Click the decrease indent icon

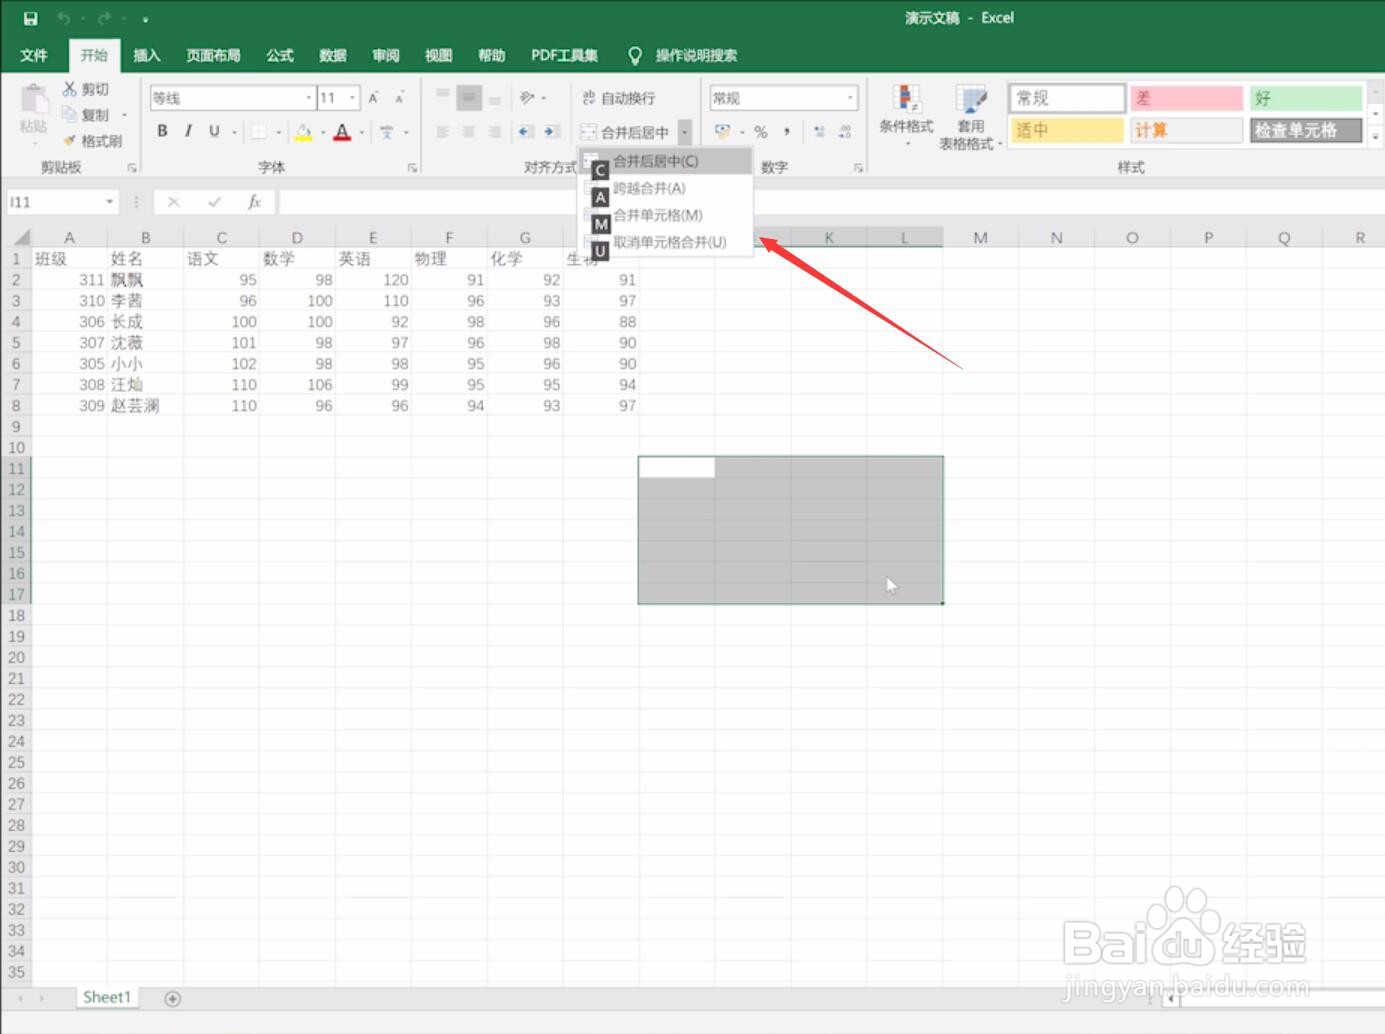tap(525, 131)
